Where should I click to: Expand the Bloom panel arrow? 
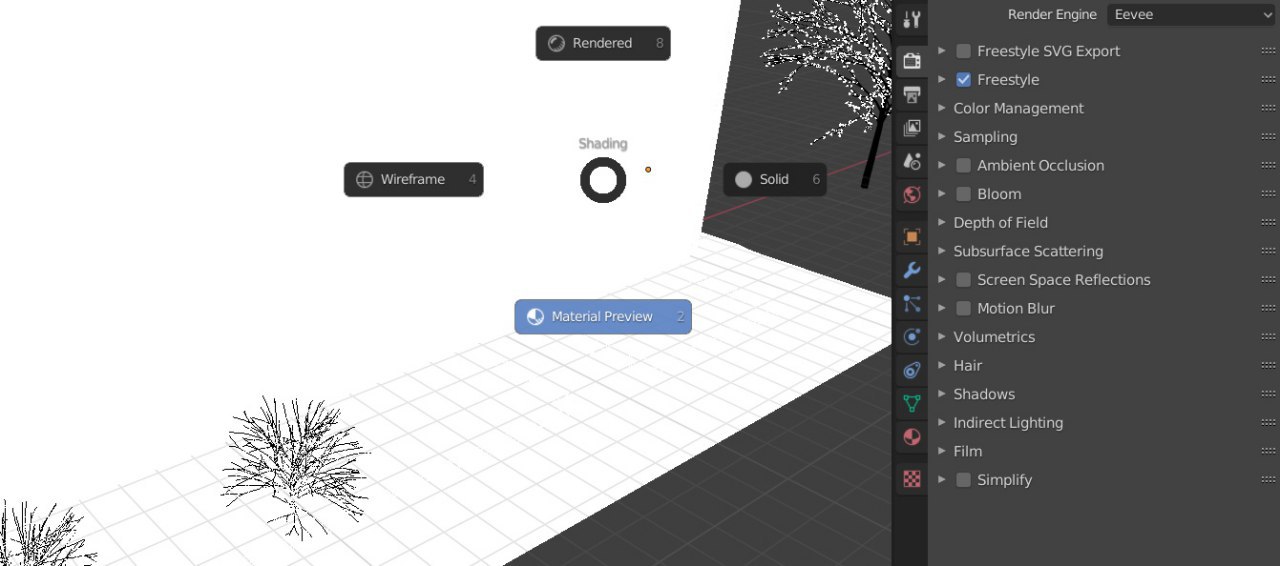coord(942,194)
